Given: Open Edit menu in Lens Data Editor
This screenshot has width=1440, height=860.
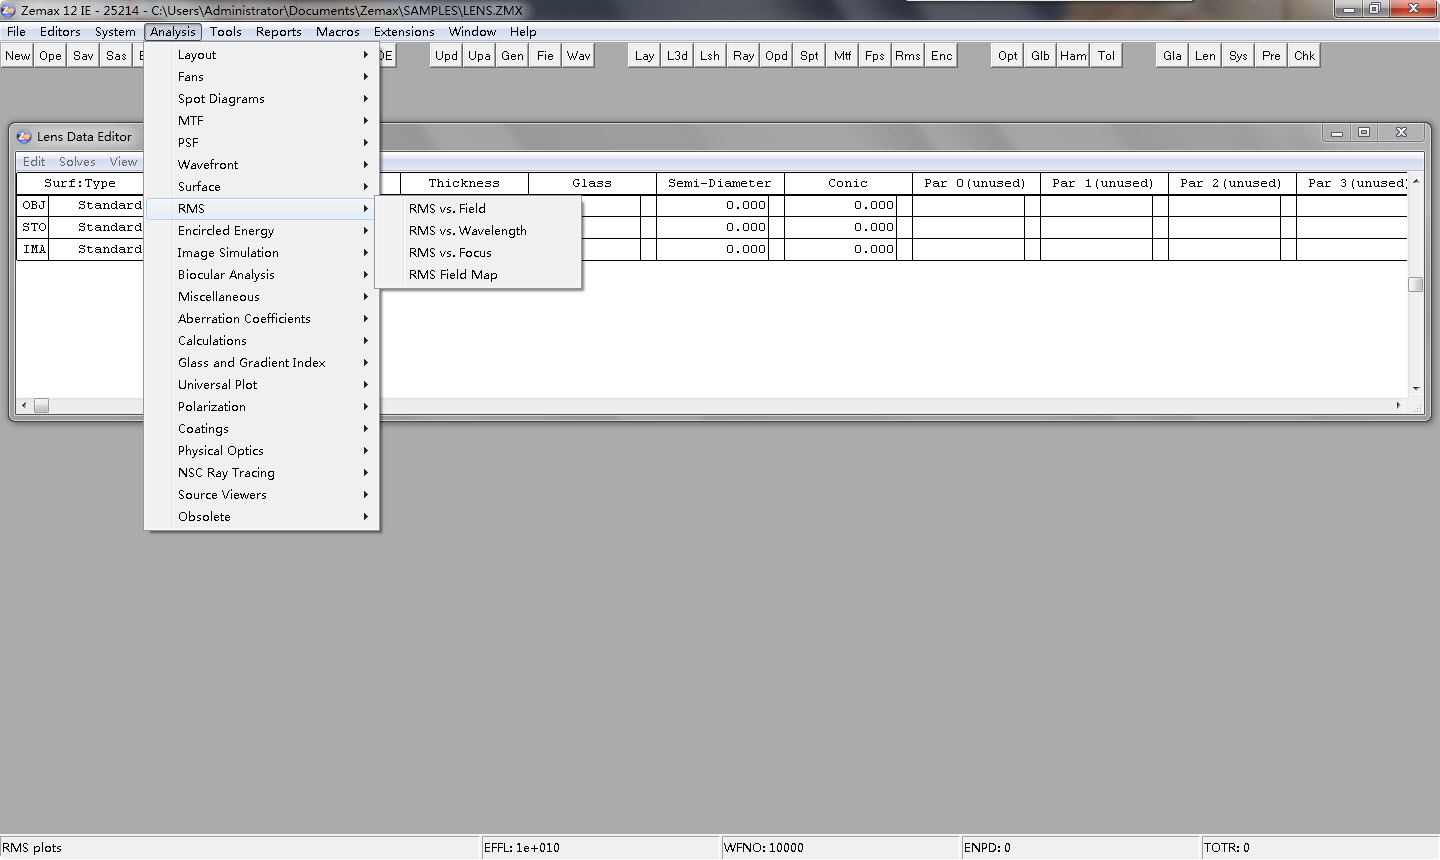Looking at the screenshot, I should [x=34, y=162].
